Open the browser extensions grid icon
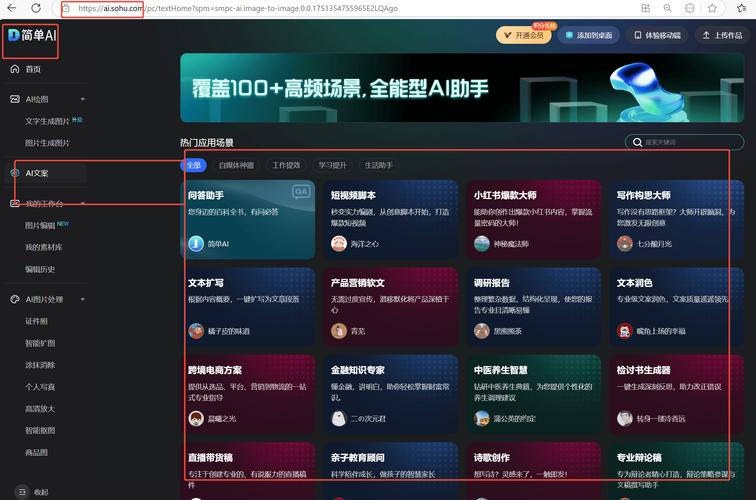The height and width of the screenshot is (500, 756). [x=646, y=8]
